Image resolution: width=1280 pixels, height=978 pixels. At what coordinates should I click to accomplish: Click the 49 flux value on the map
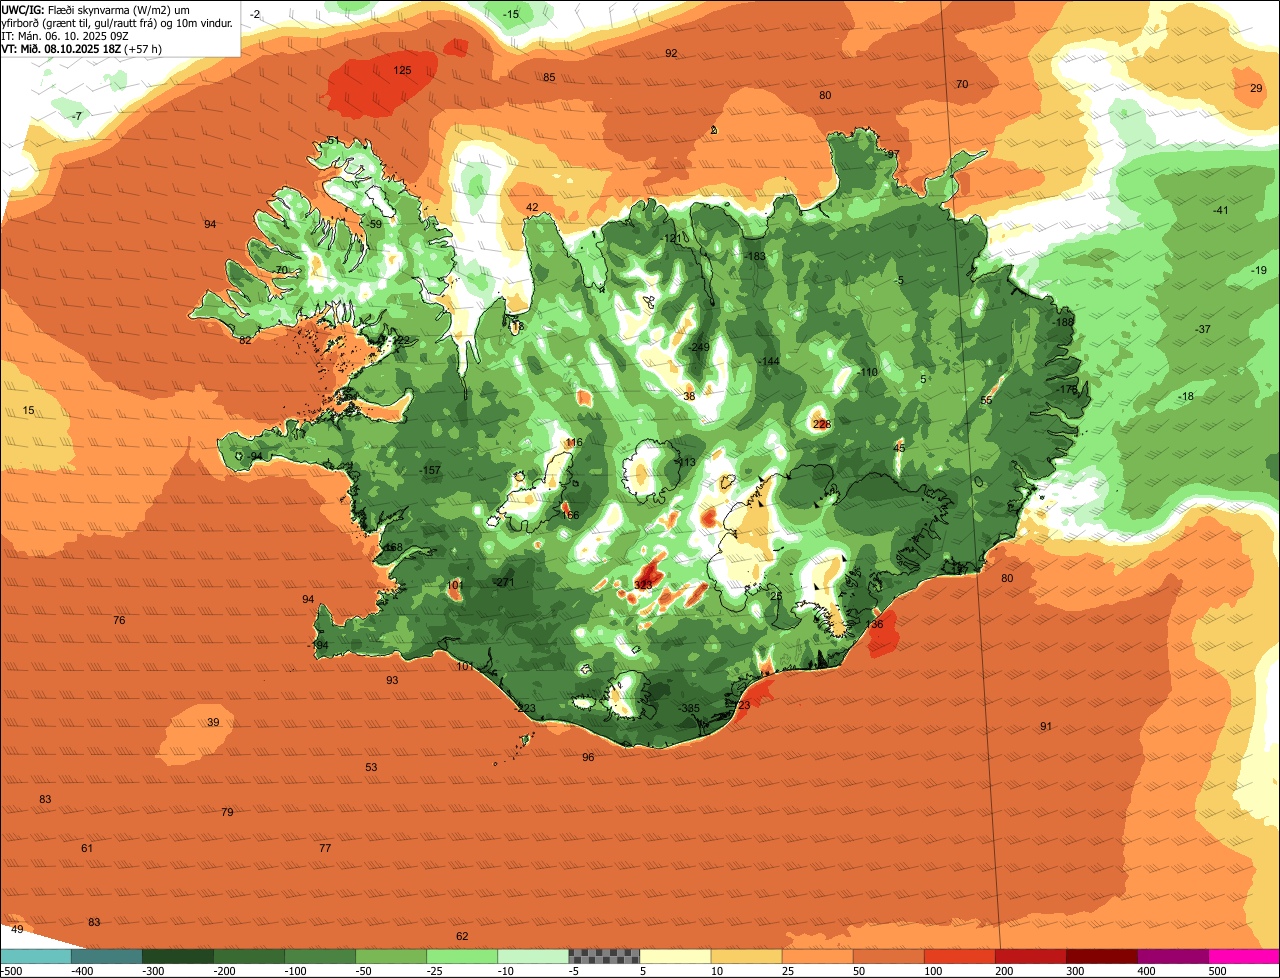[17, 929]
